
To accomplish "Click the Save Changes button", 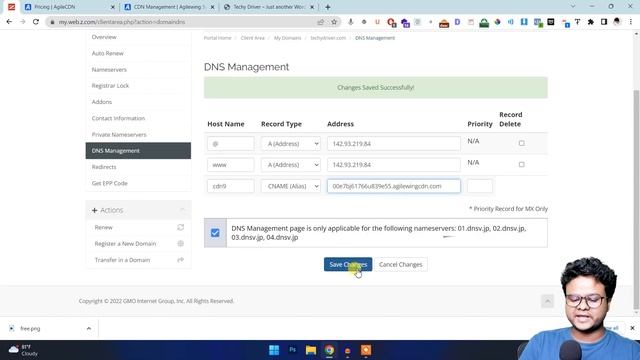I will (x=348, y=264).
